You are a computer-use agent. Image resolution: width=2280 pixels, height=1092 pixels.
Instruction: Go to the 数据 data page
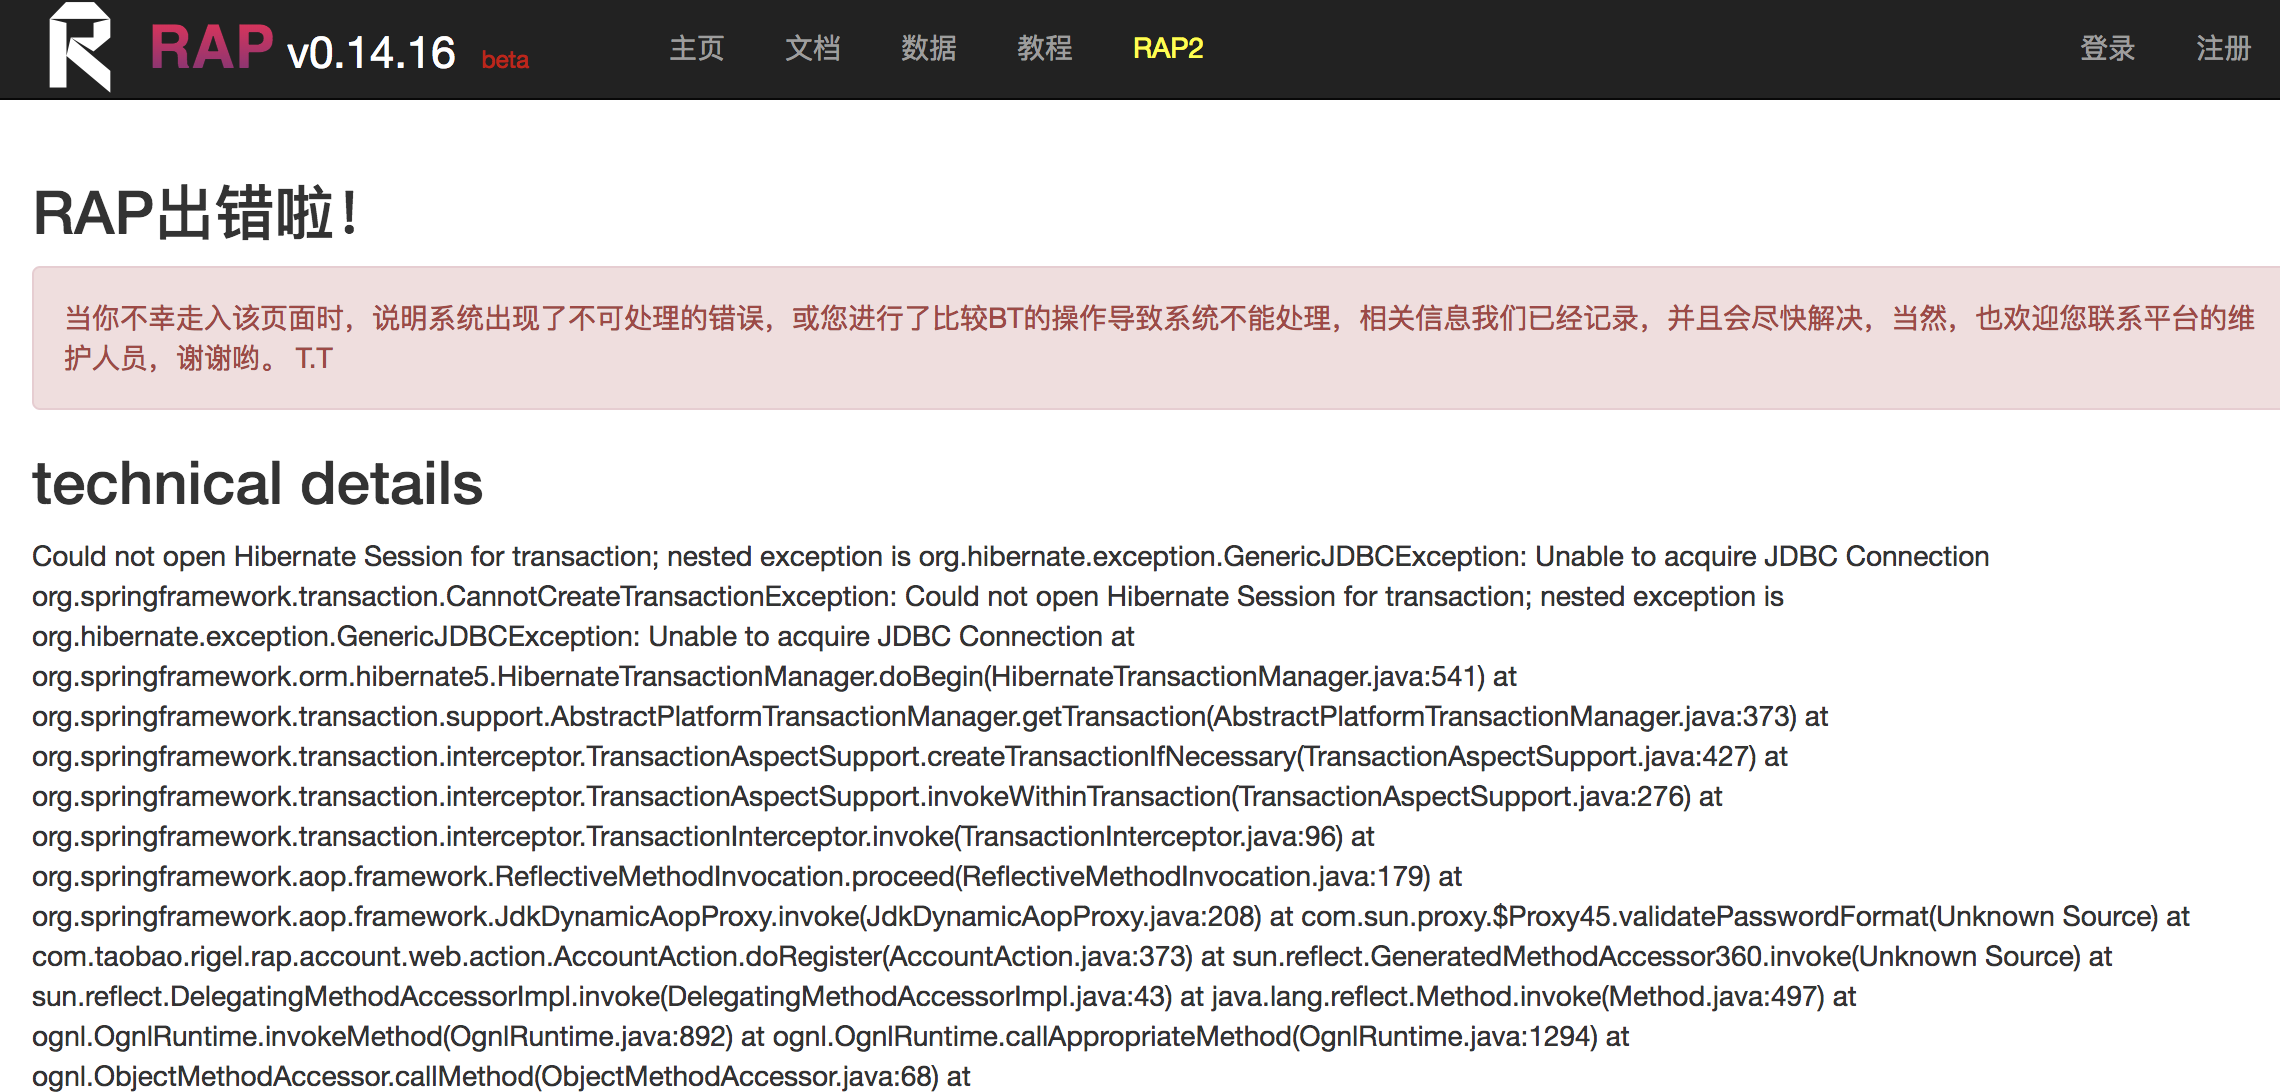coord(928,48)
